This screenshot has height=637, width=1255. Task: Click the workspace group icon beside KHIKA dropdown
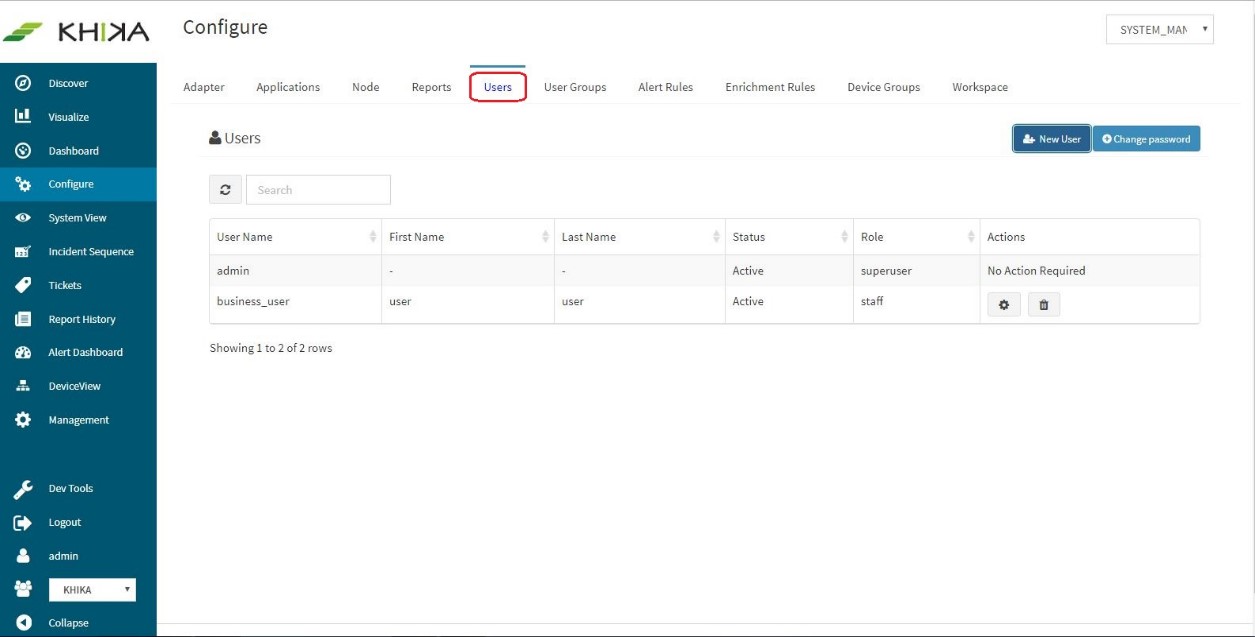point(21,589)
